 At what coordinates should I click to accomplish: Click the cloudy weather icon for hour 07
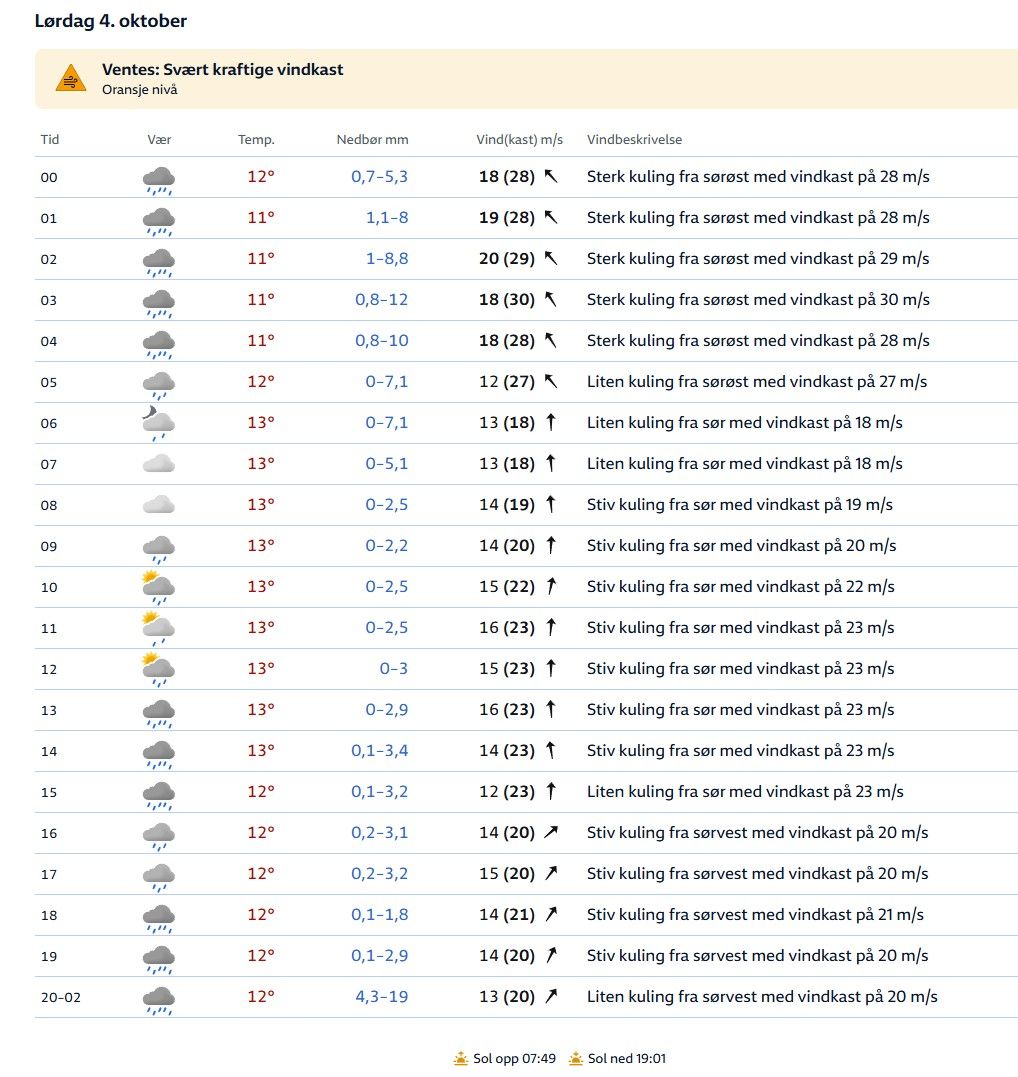tap(158, 464)
